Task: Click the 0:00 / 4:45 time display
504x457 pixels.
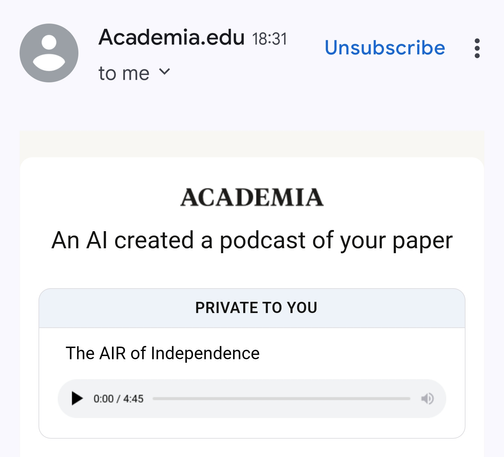Action: click(x=118, y=399)
